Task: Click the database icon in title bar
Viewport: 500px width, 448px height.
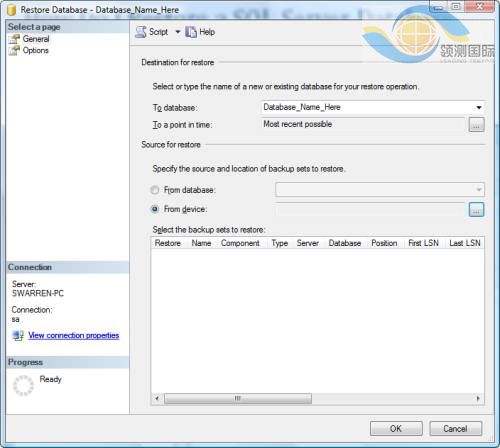Action: point(12,10)
